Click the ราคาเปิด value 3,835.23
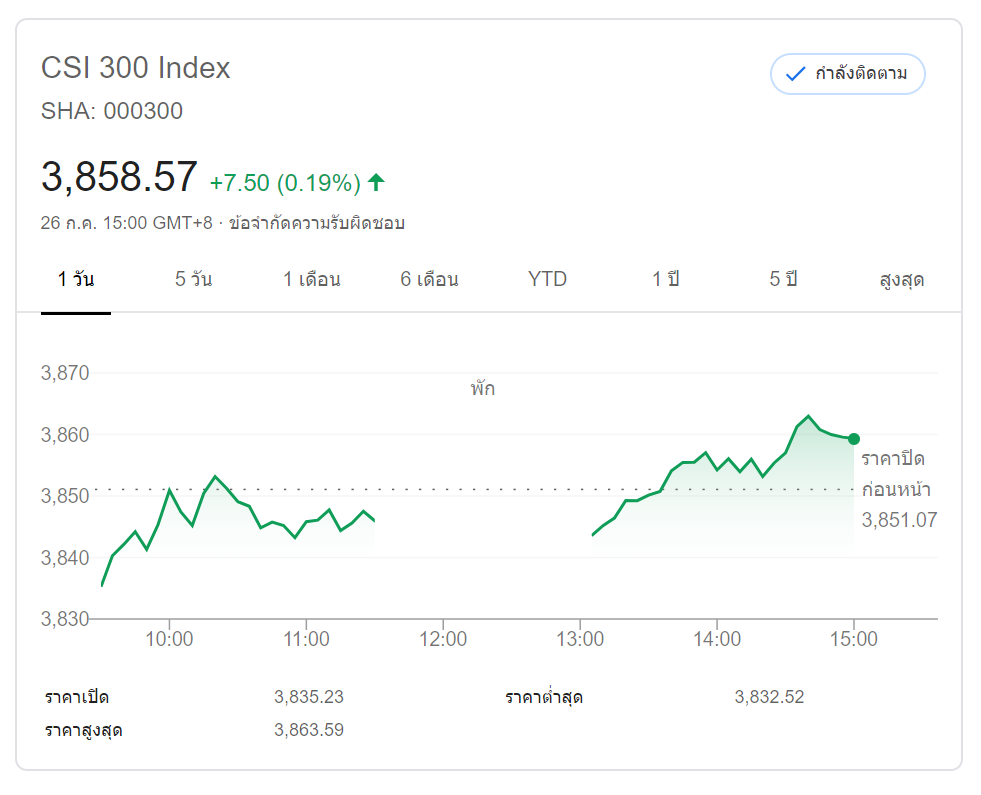Image resolution: width=981 pixels, height=795 pixels. point(309,697)
